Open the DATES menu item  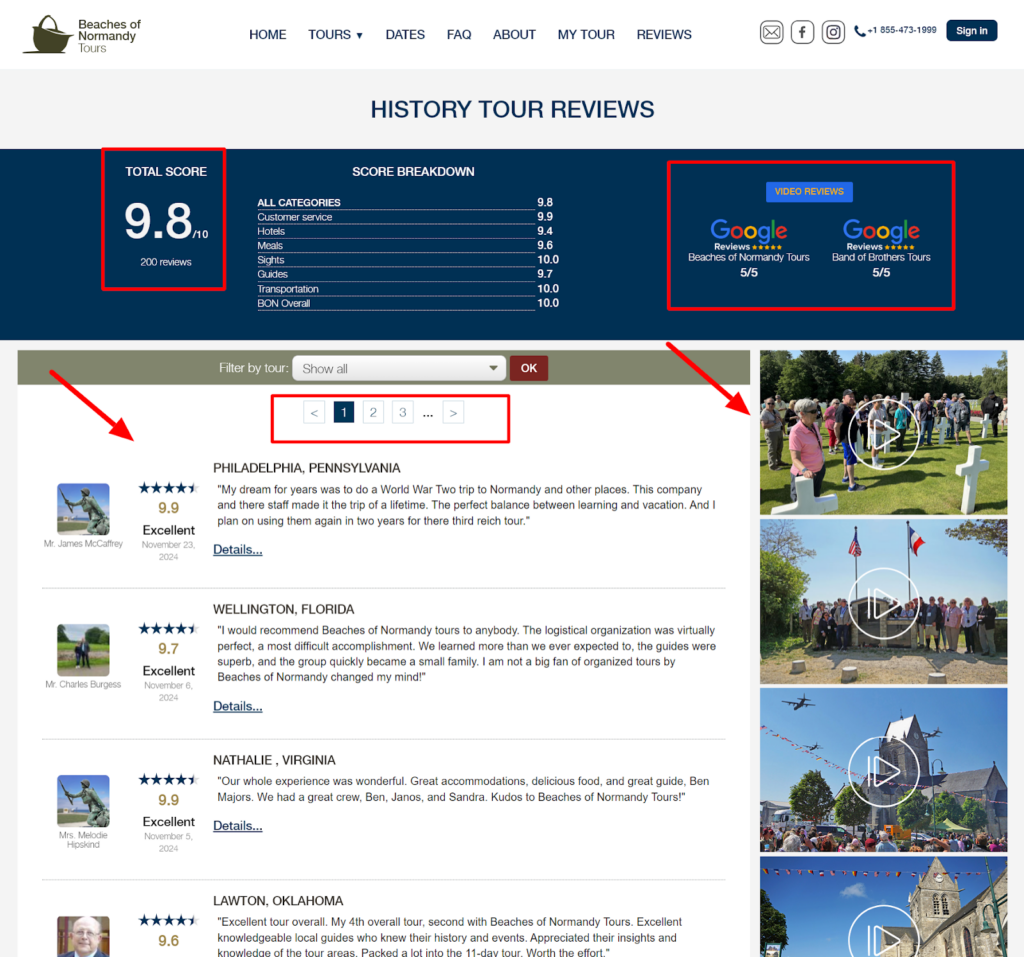[x=405, y=35]
